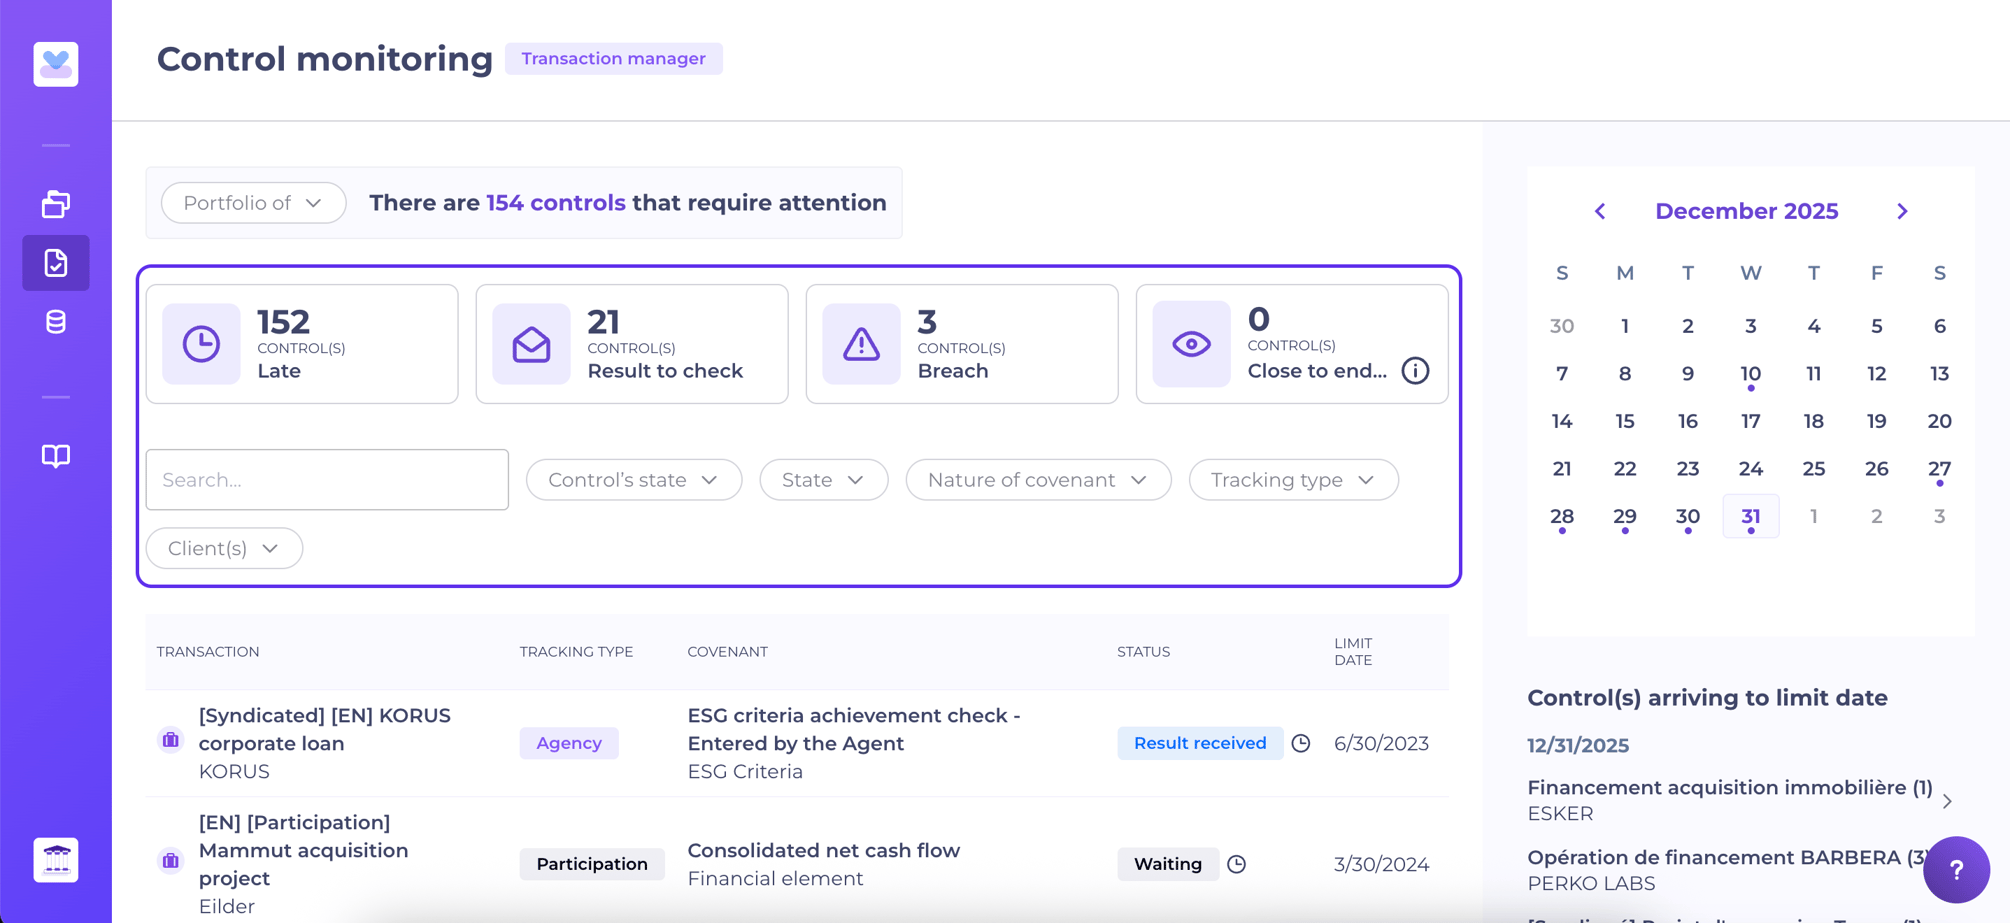
Task: Filter by 152 Late controls card
Action: point(302,344)
